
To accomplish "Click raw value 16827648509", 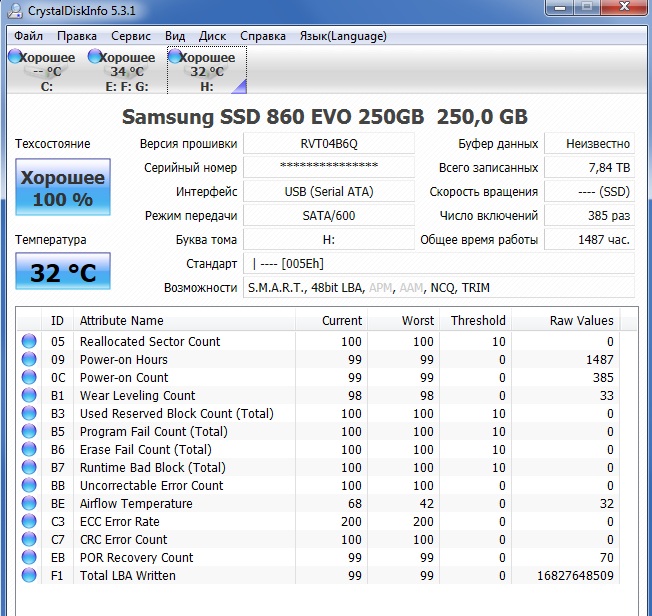I will tap(575, 576).
